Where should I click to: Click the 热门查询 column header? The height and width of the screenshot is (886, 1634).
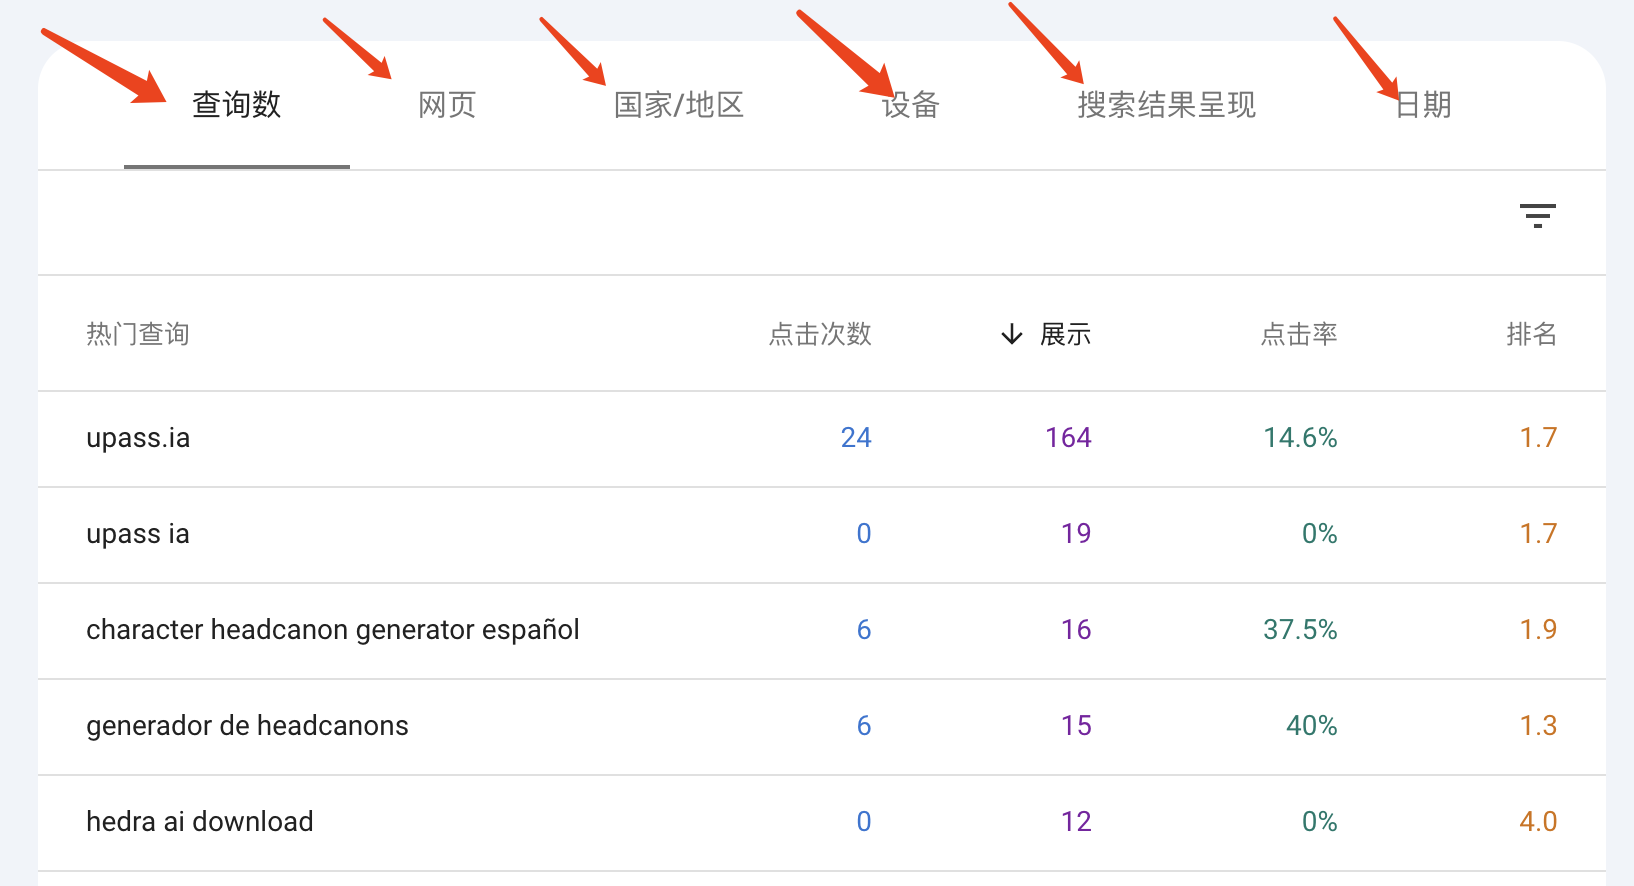click(x=138, y=334)
